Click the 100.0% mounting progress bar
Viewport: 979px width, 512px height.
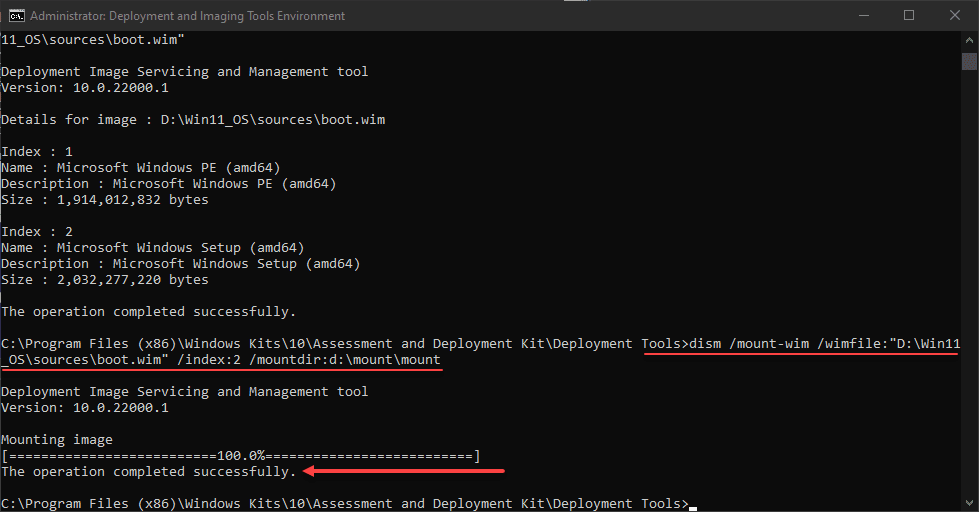pyautogui.click(x=241, y=456)
